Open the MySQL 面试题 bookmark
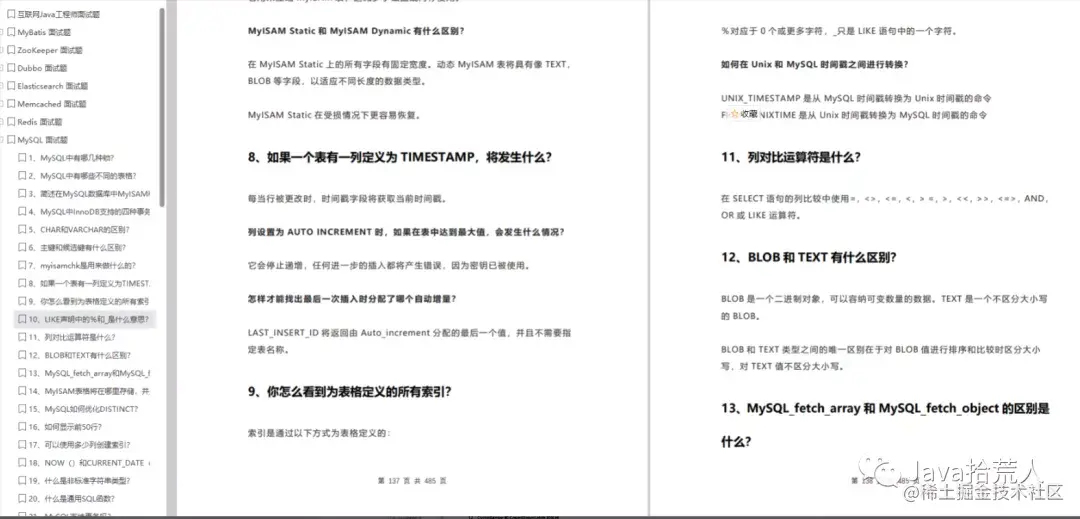Viewport: 1080px width, 519px height. click(43, 140)
